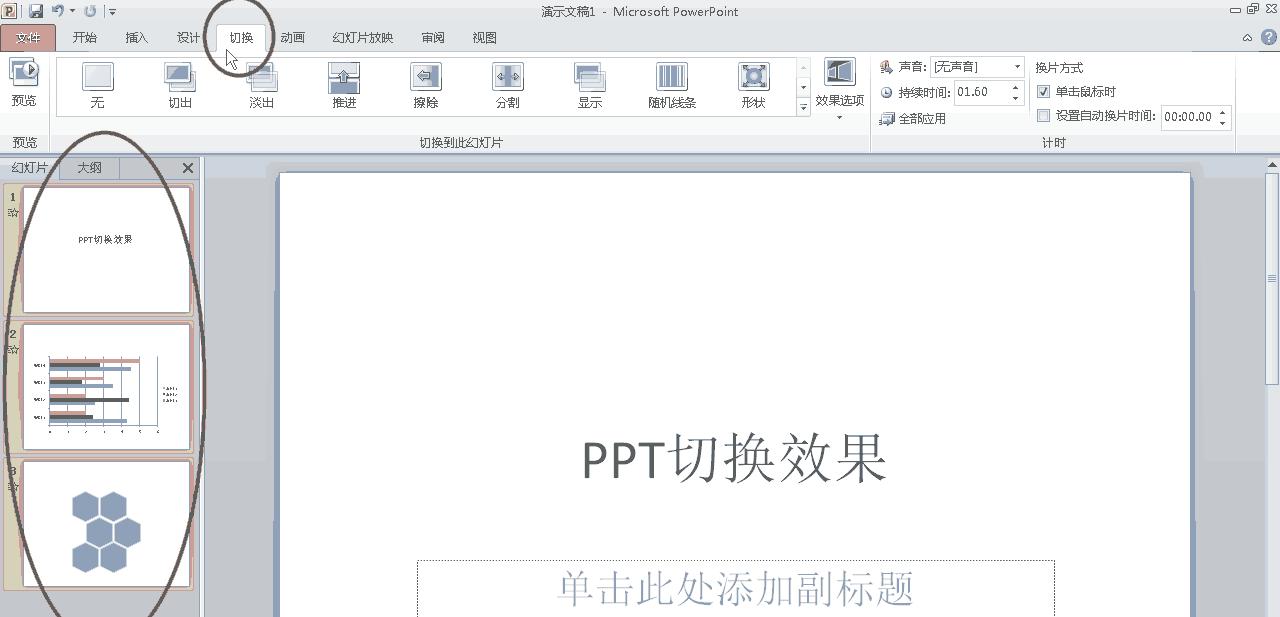Apply the 推进 (Push) transition
1280x617 pixels.
click(x=344, y=84)
